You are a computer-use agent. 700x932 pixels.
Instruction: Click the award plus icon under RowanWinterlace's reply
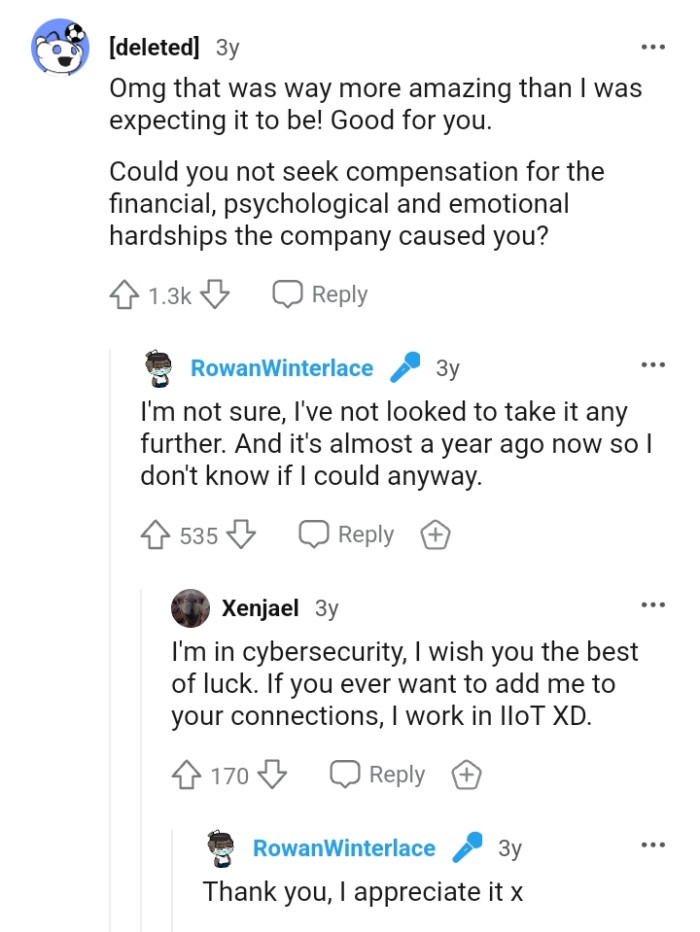pyautogui.click(x=436, y=535)
